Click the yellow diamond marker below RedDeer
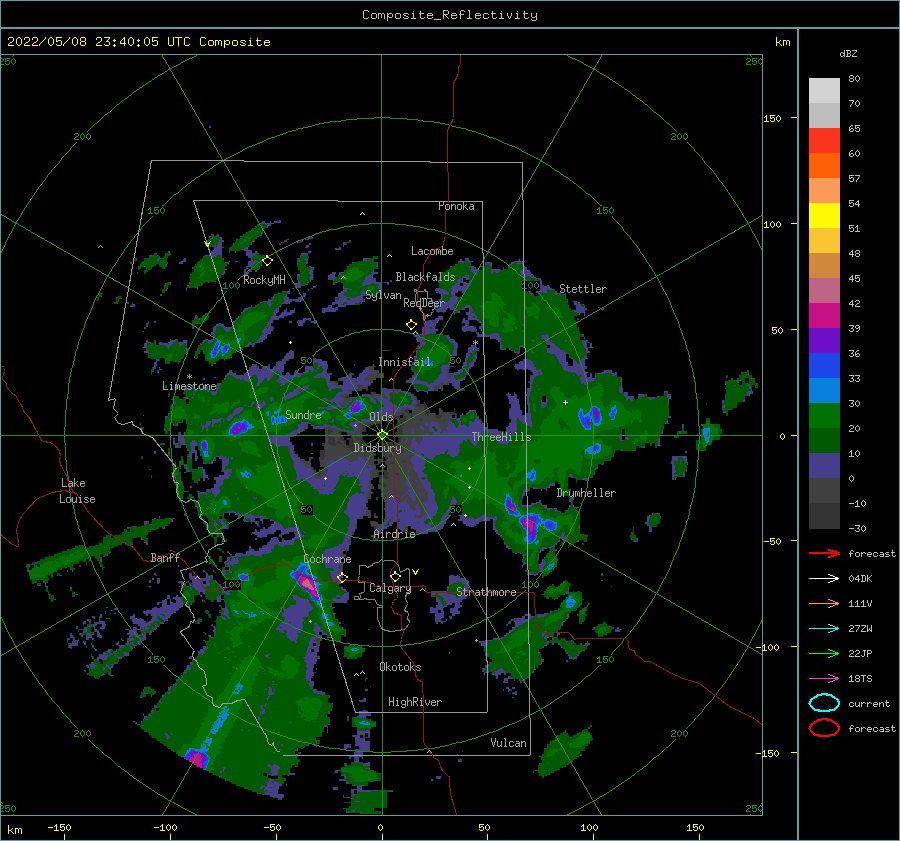 (411, 325)
